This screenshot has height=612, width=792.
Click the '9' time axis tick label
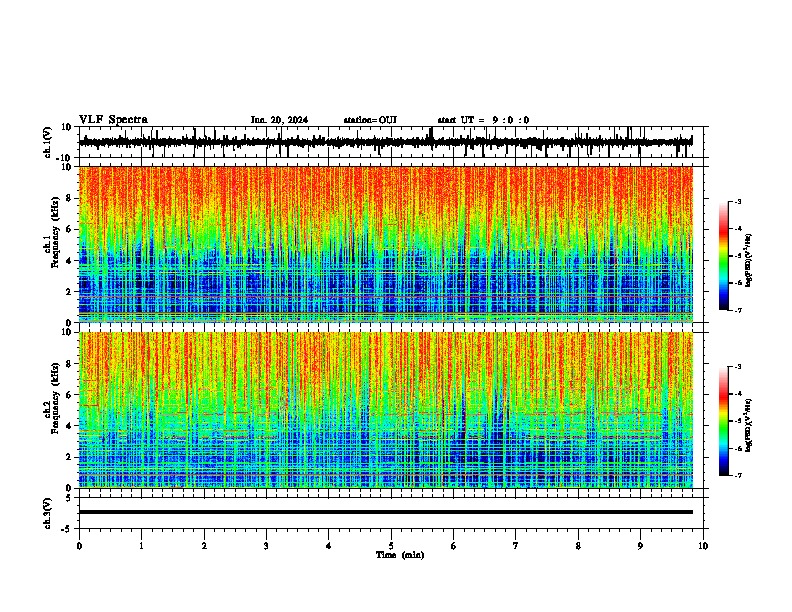tap(640, 545)
